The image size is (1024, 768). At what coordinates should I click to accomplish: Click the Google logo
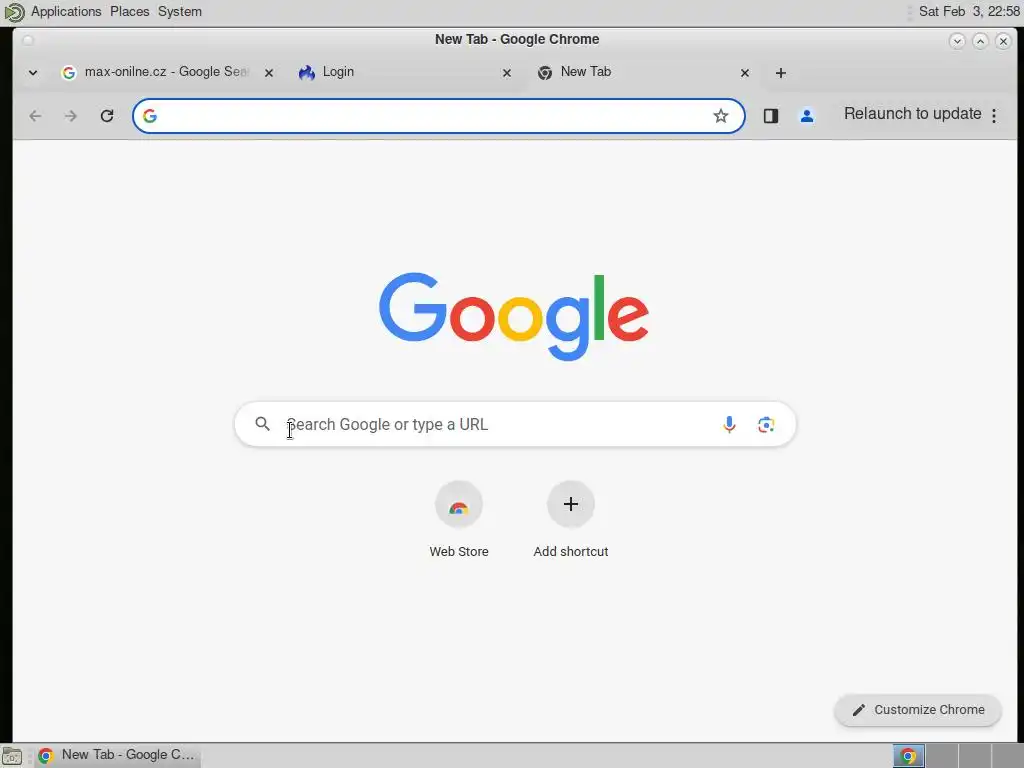click(514, 316)
